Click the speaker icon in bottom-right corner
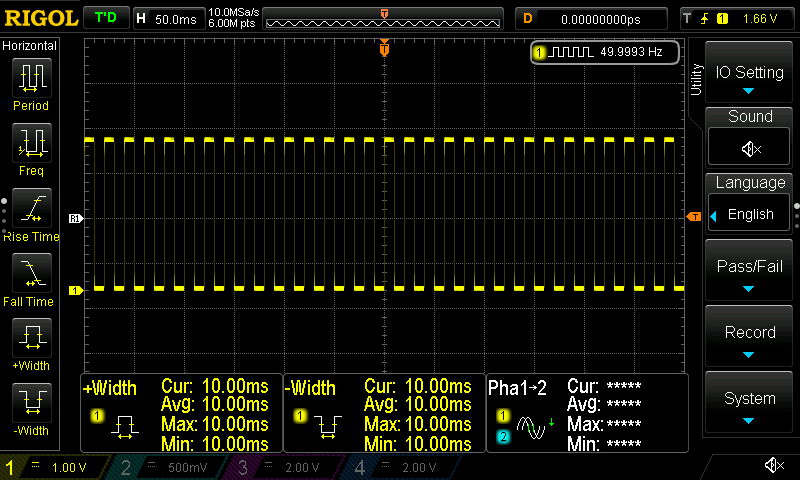The image size is (800, 480). (774, 465)
